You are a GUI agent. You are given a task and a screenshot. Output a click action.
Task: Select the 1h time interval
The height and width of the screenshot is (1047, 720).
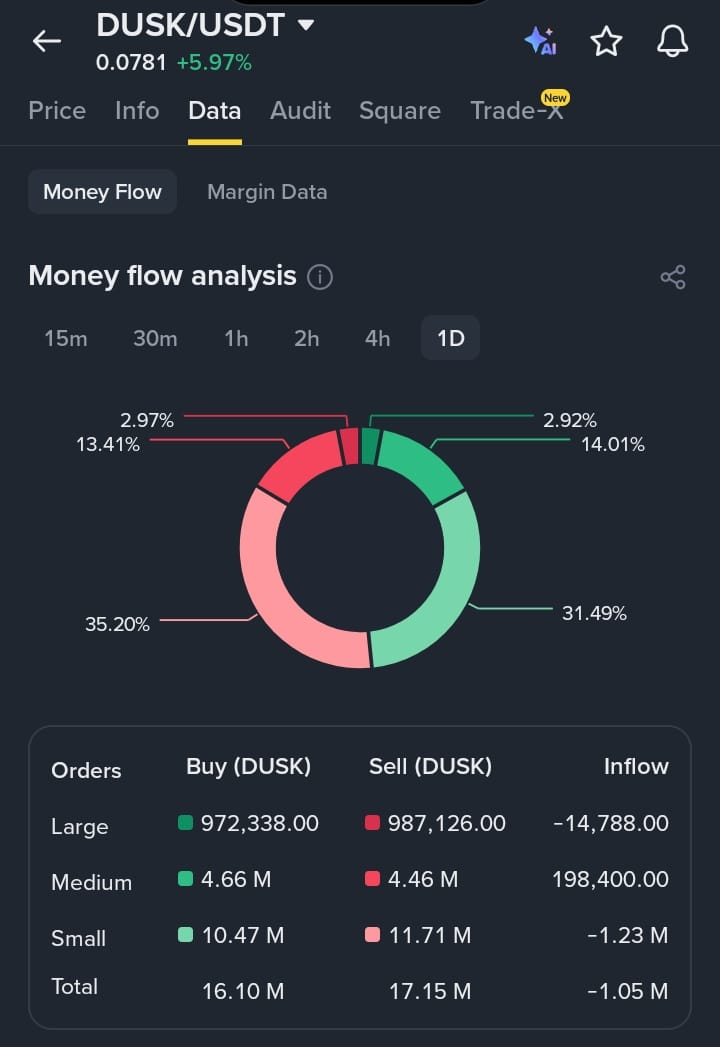[x=236, y=339]
